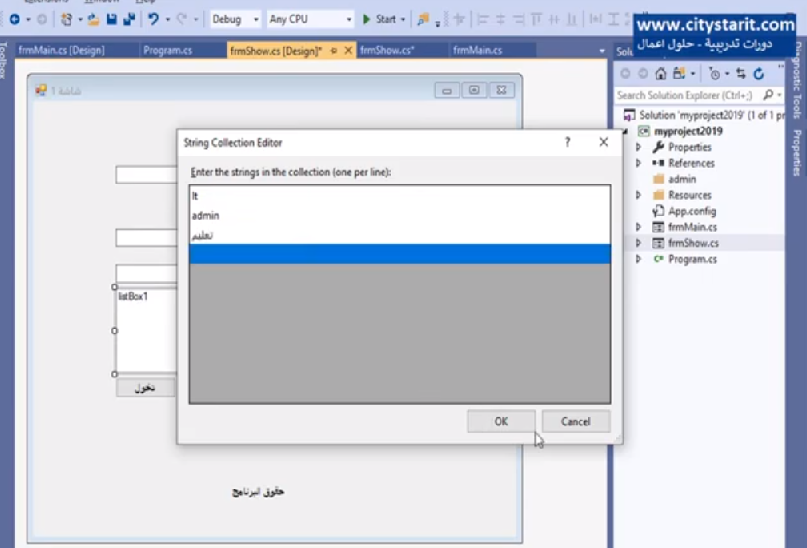
Task: Close the frmShow.cs [Design] tab
Action: (348, 50)
